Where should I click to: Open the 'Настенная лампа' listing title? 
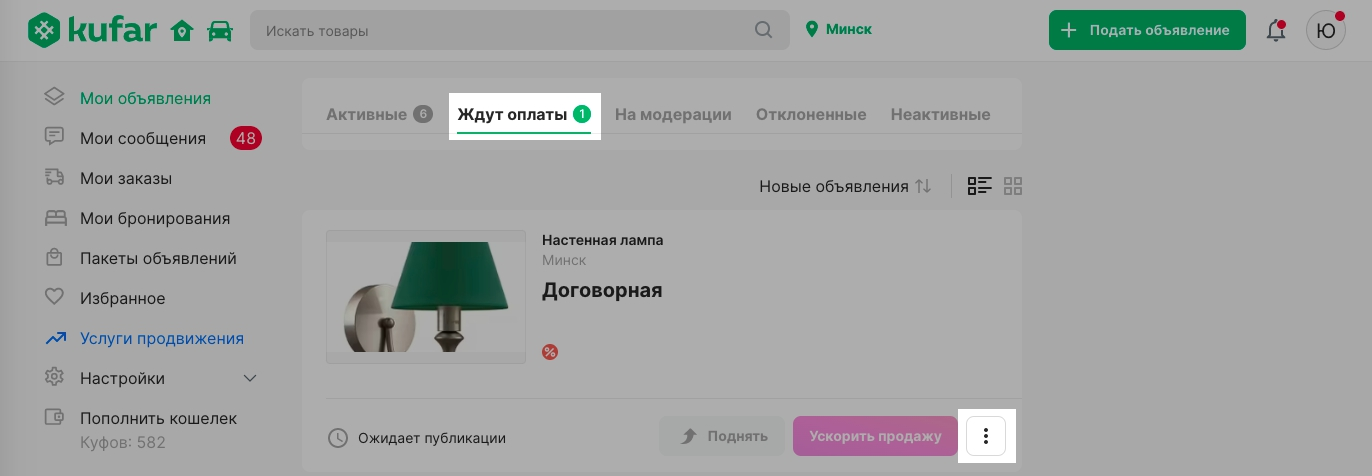click(603, 240)
